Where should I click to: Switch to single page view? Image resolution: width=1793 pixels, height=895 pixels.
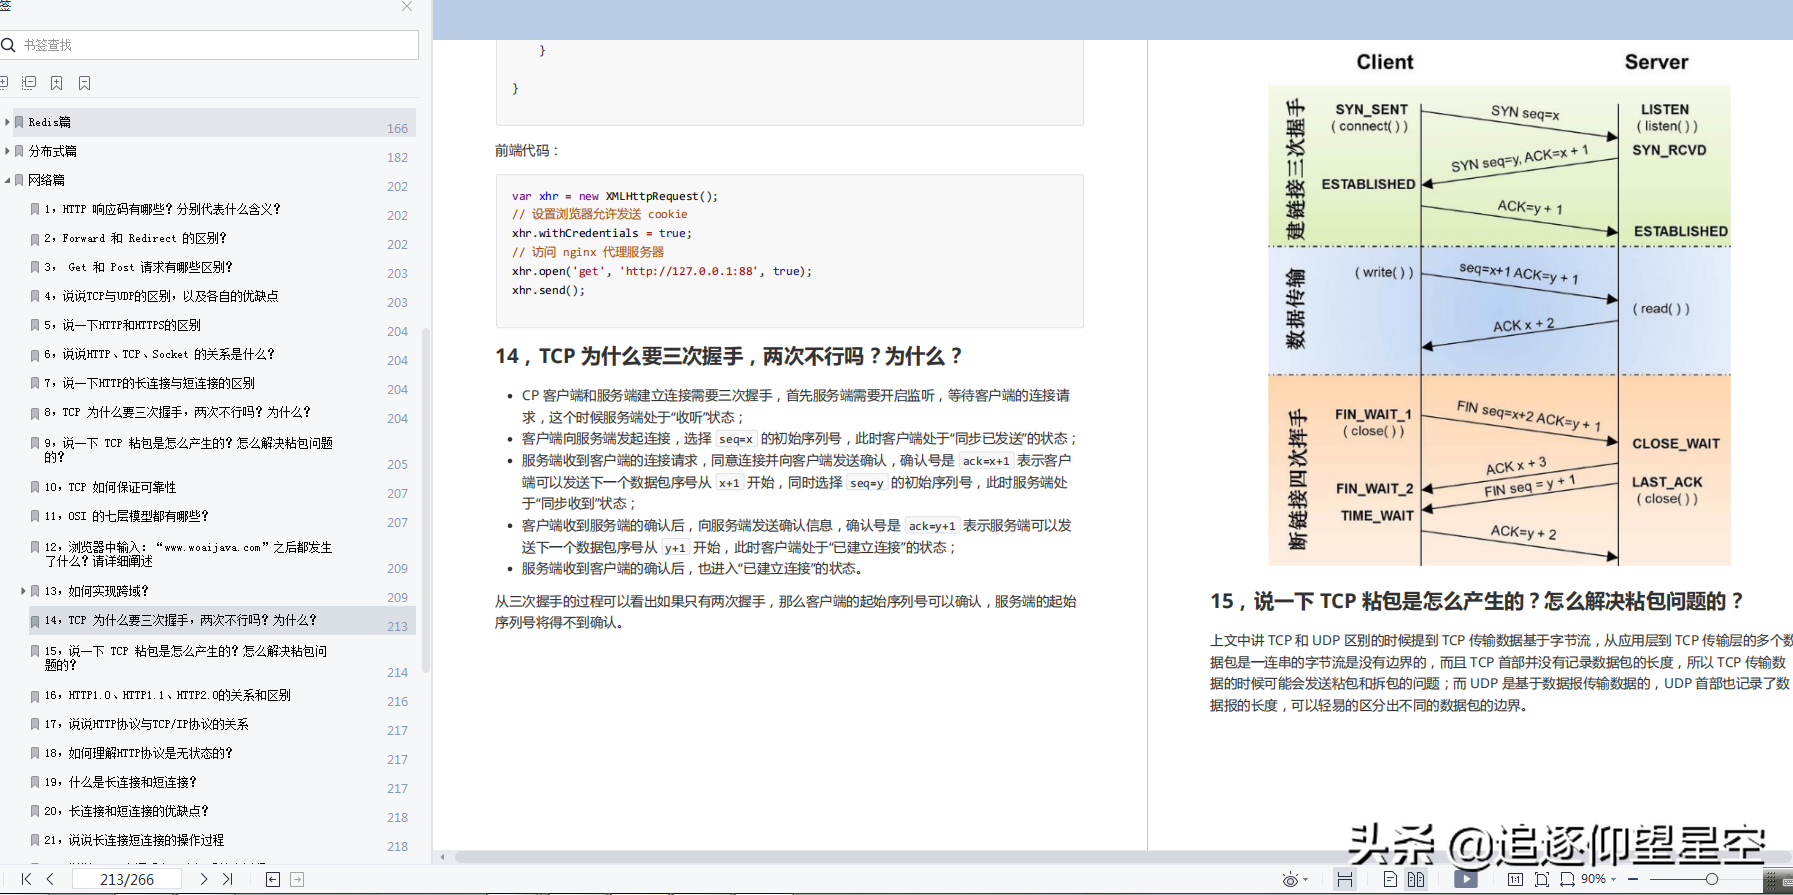(1390, 879)
